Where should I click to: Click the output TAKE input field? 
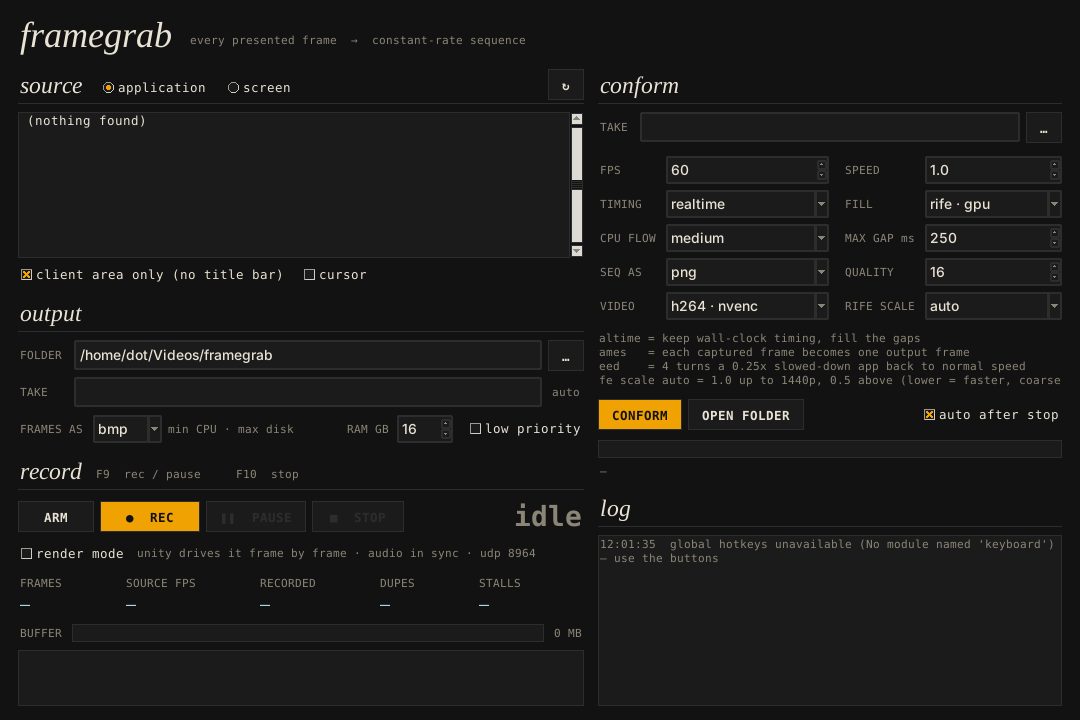coord(307,392)
